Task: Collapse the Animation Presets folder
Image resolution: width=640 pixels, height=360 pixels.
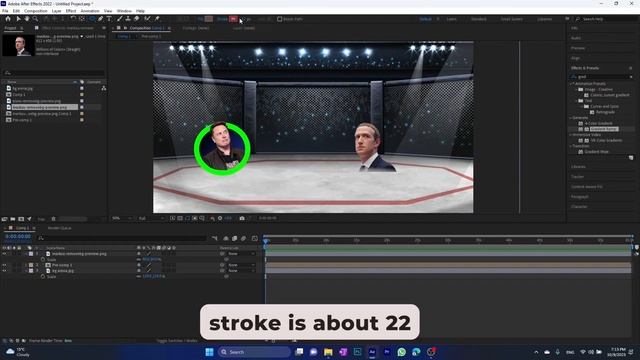Action: [572, 83]
